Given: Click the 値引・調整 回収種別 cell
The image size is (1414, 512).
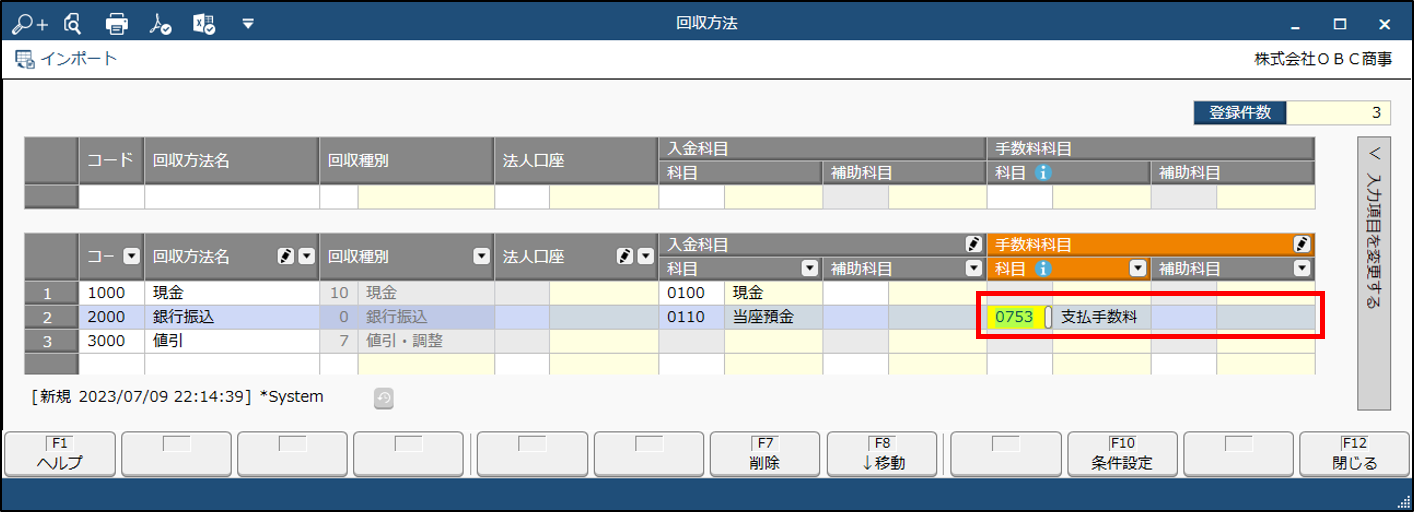Looking at the screenshot, I should (426, 340).
